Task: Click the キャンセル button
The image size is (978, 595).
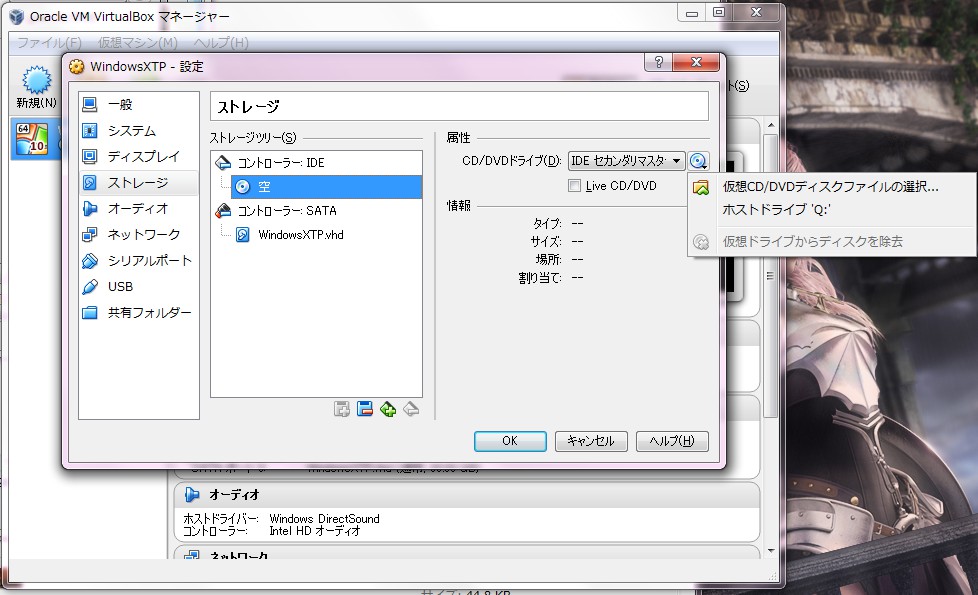Action: [x=591, y=441]
